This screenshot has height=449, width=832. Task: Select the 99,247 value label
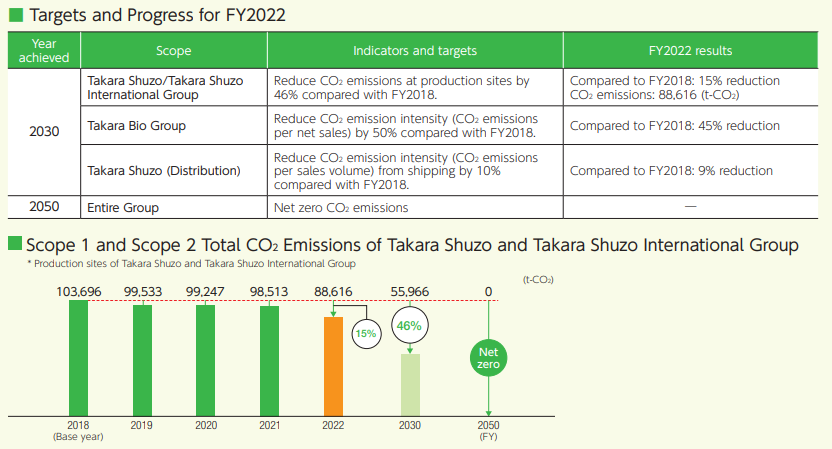(x=205, y=292)
